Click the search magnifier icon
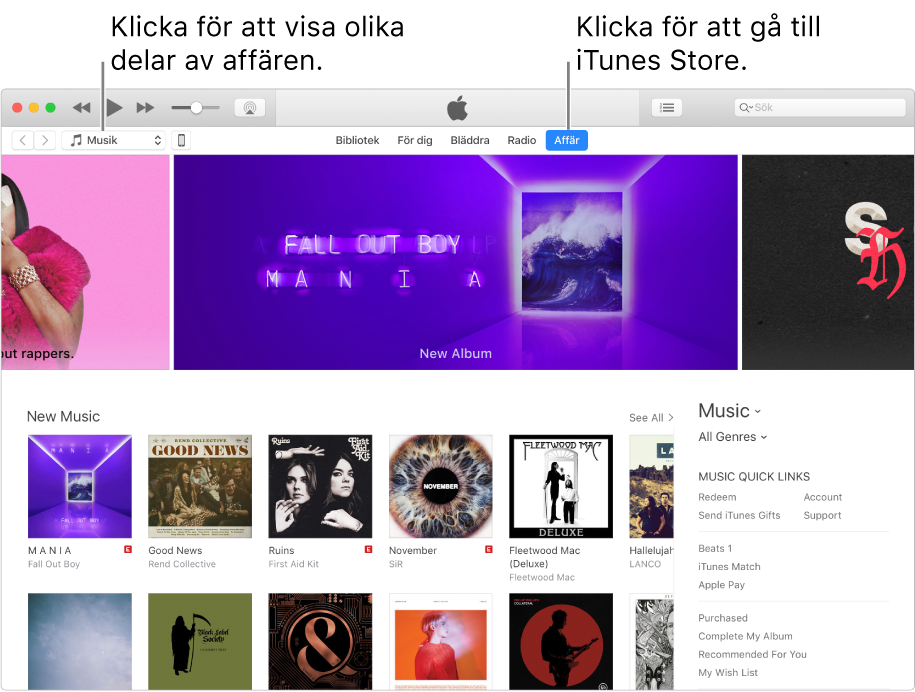915x692 pixels. pyautogui.click(x=745, y=107)
